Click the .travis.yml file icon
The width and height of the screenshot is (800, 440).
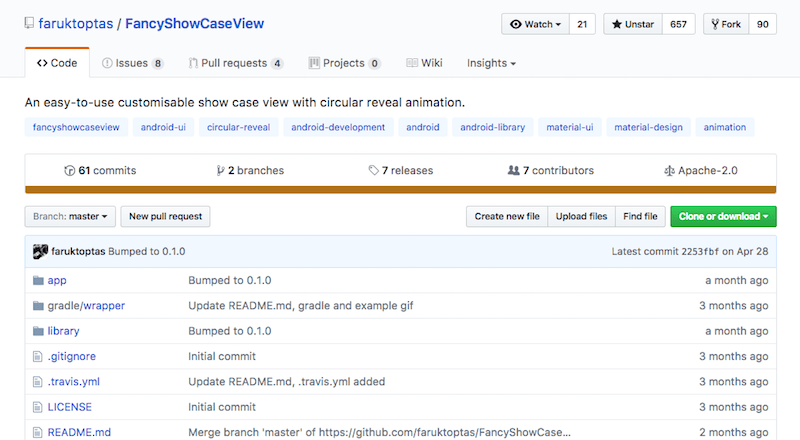tap(37, 382)
